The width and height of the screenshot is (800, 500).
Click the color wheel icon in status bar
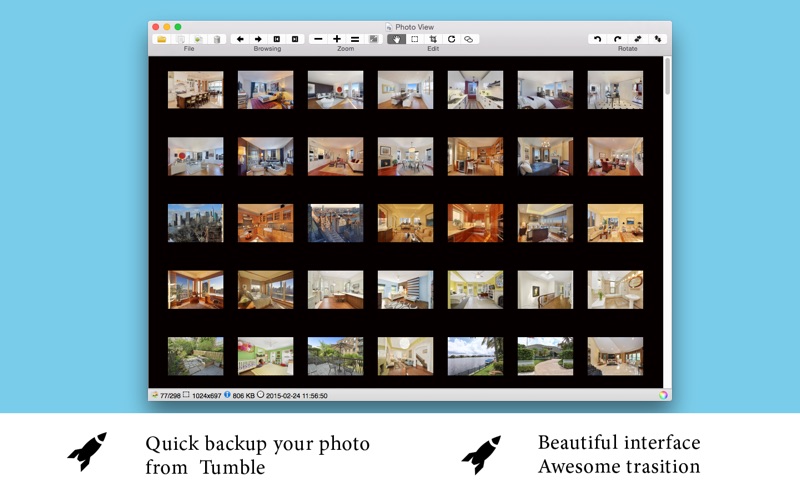(x=663, y=395)
